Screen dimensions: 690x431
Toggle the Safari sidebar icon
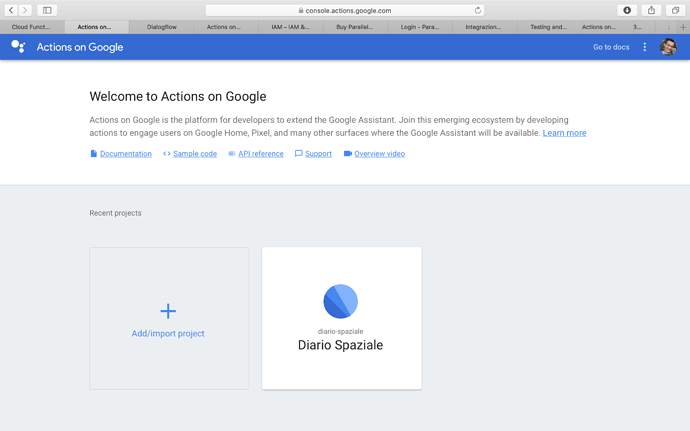click(x=47, y=10)
